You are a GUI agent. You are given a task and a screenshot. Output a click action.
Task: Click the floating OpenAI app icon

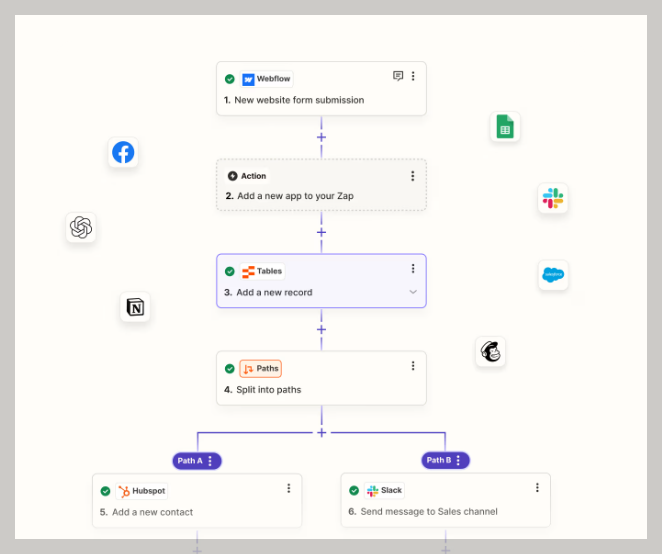(x=81, y=227)
